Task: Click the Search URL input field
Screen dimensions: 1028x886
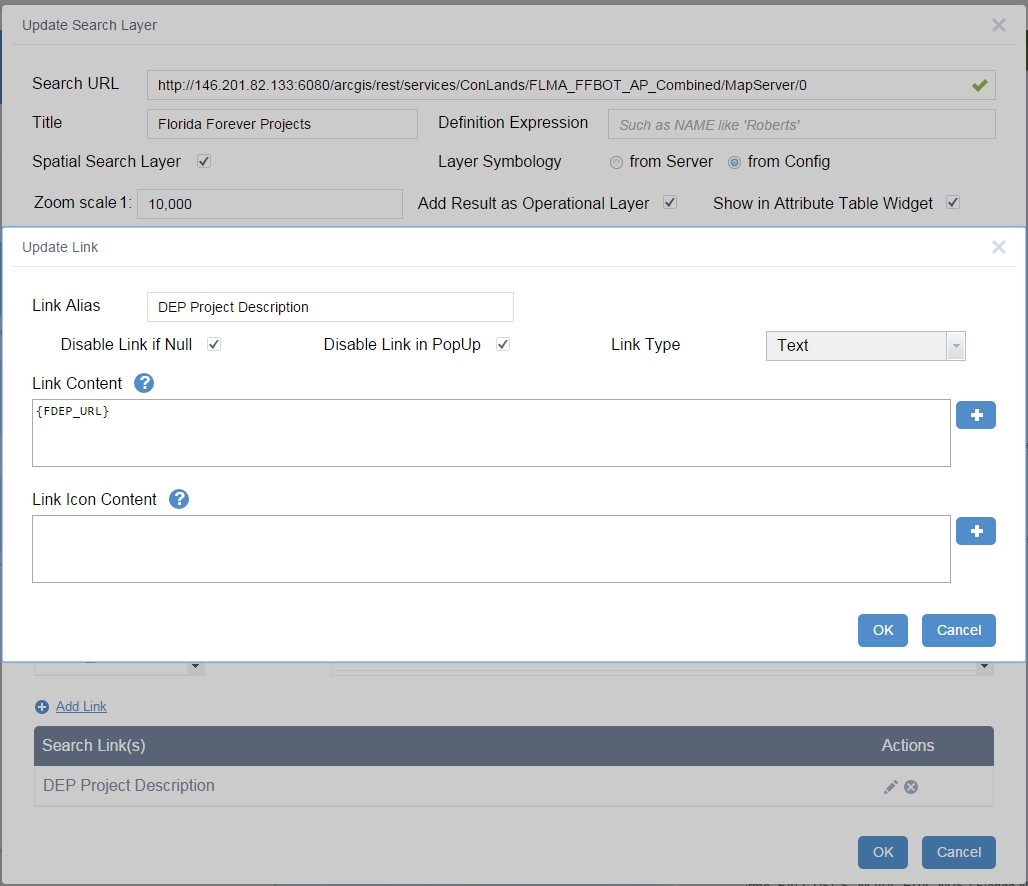Action: (x=571, y=85)
